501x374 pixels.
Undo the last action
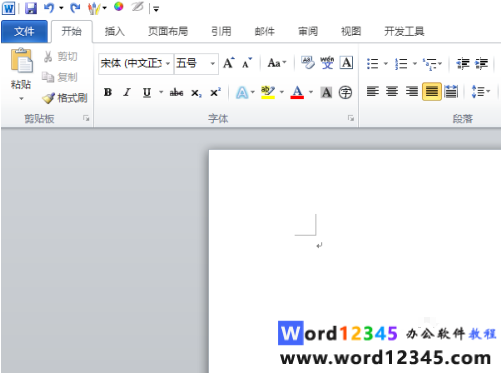[x=49, y=8]
